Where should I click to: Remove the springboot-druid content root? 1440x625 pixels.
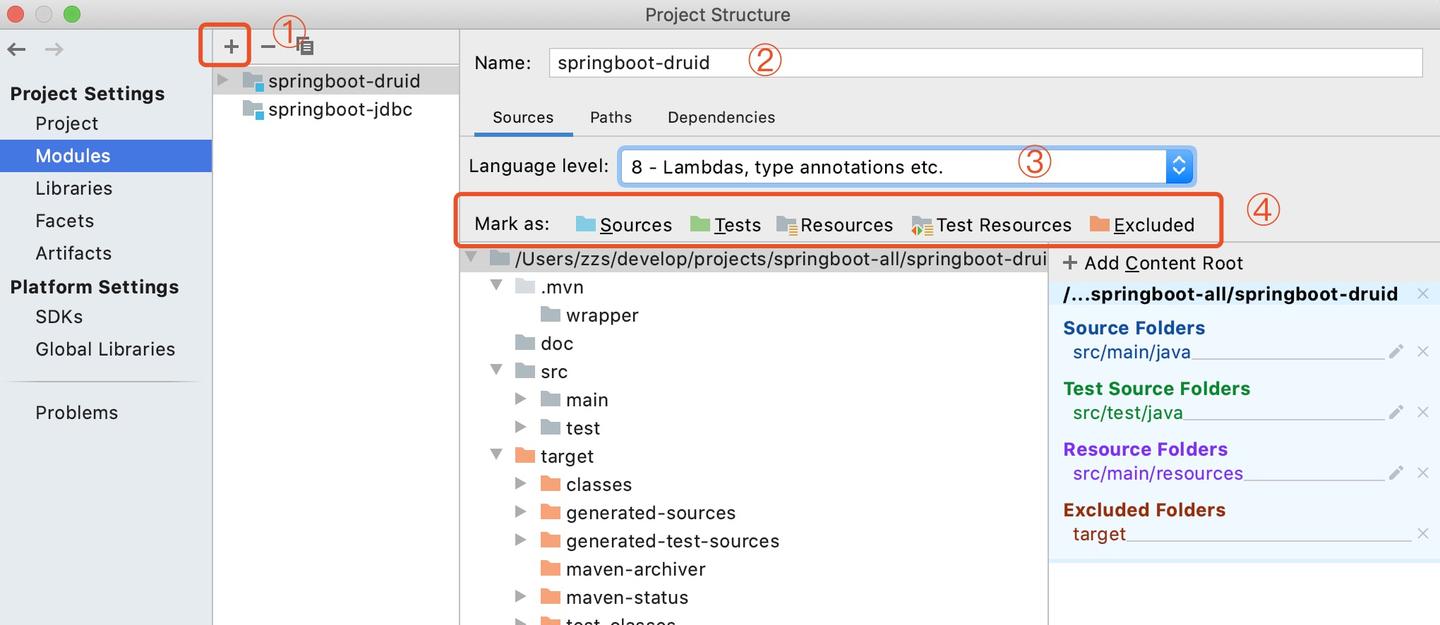point(1423,293)
